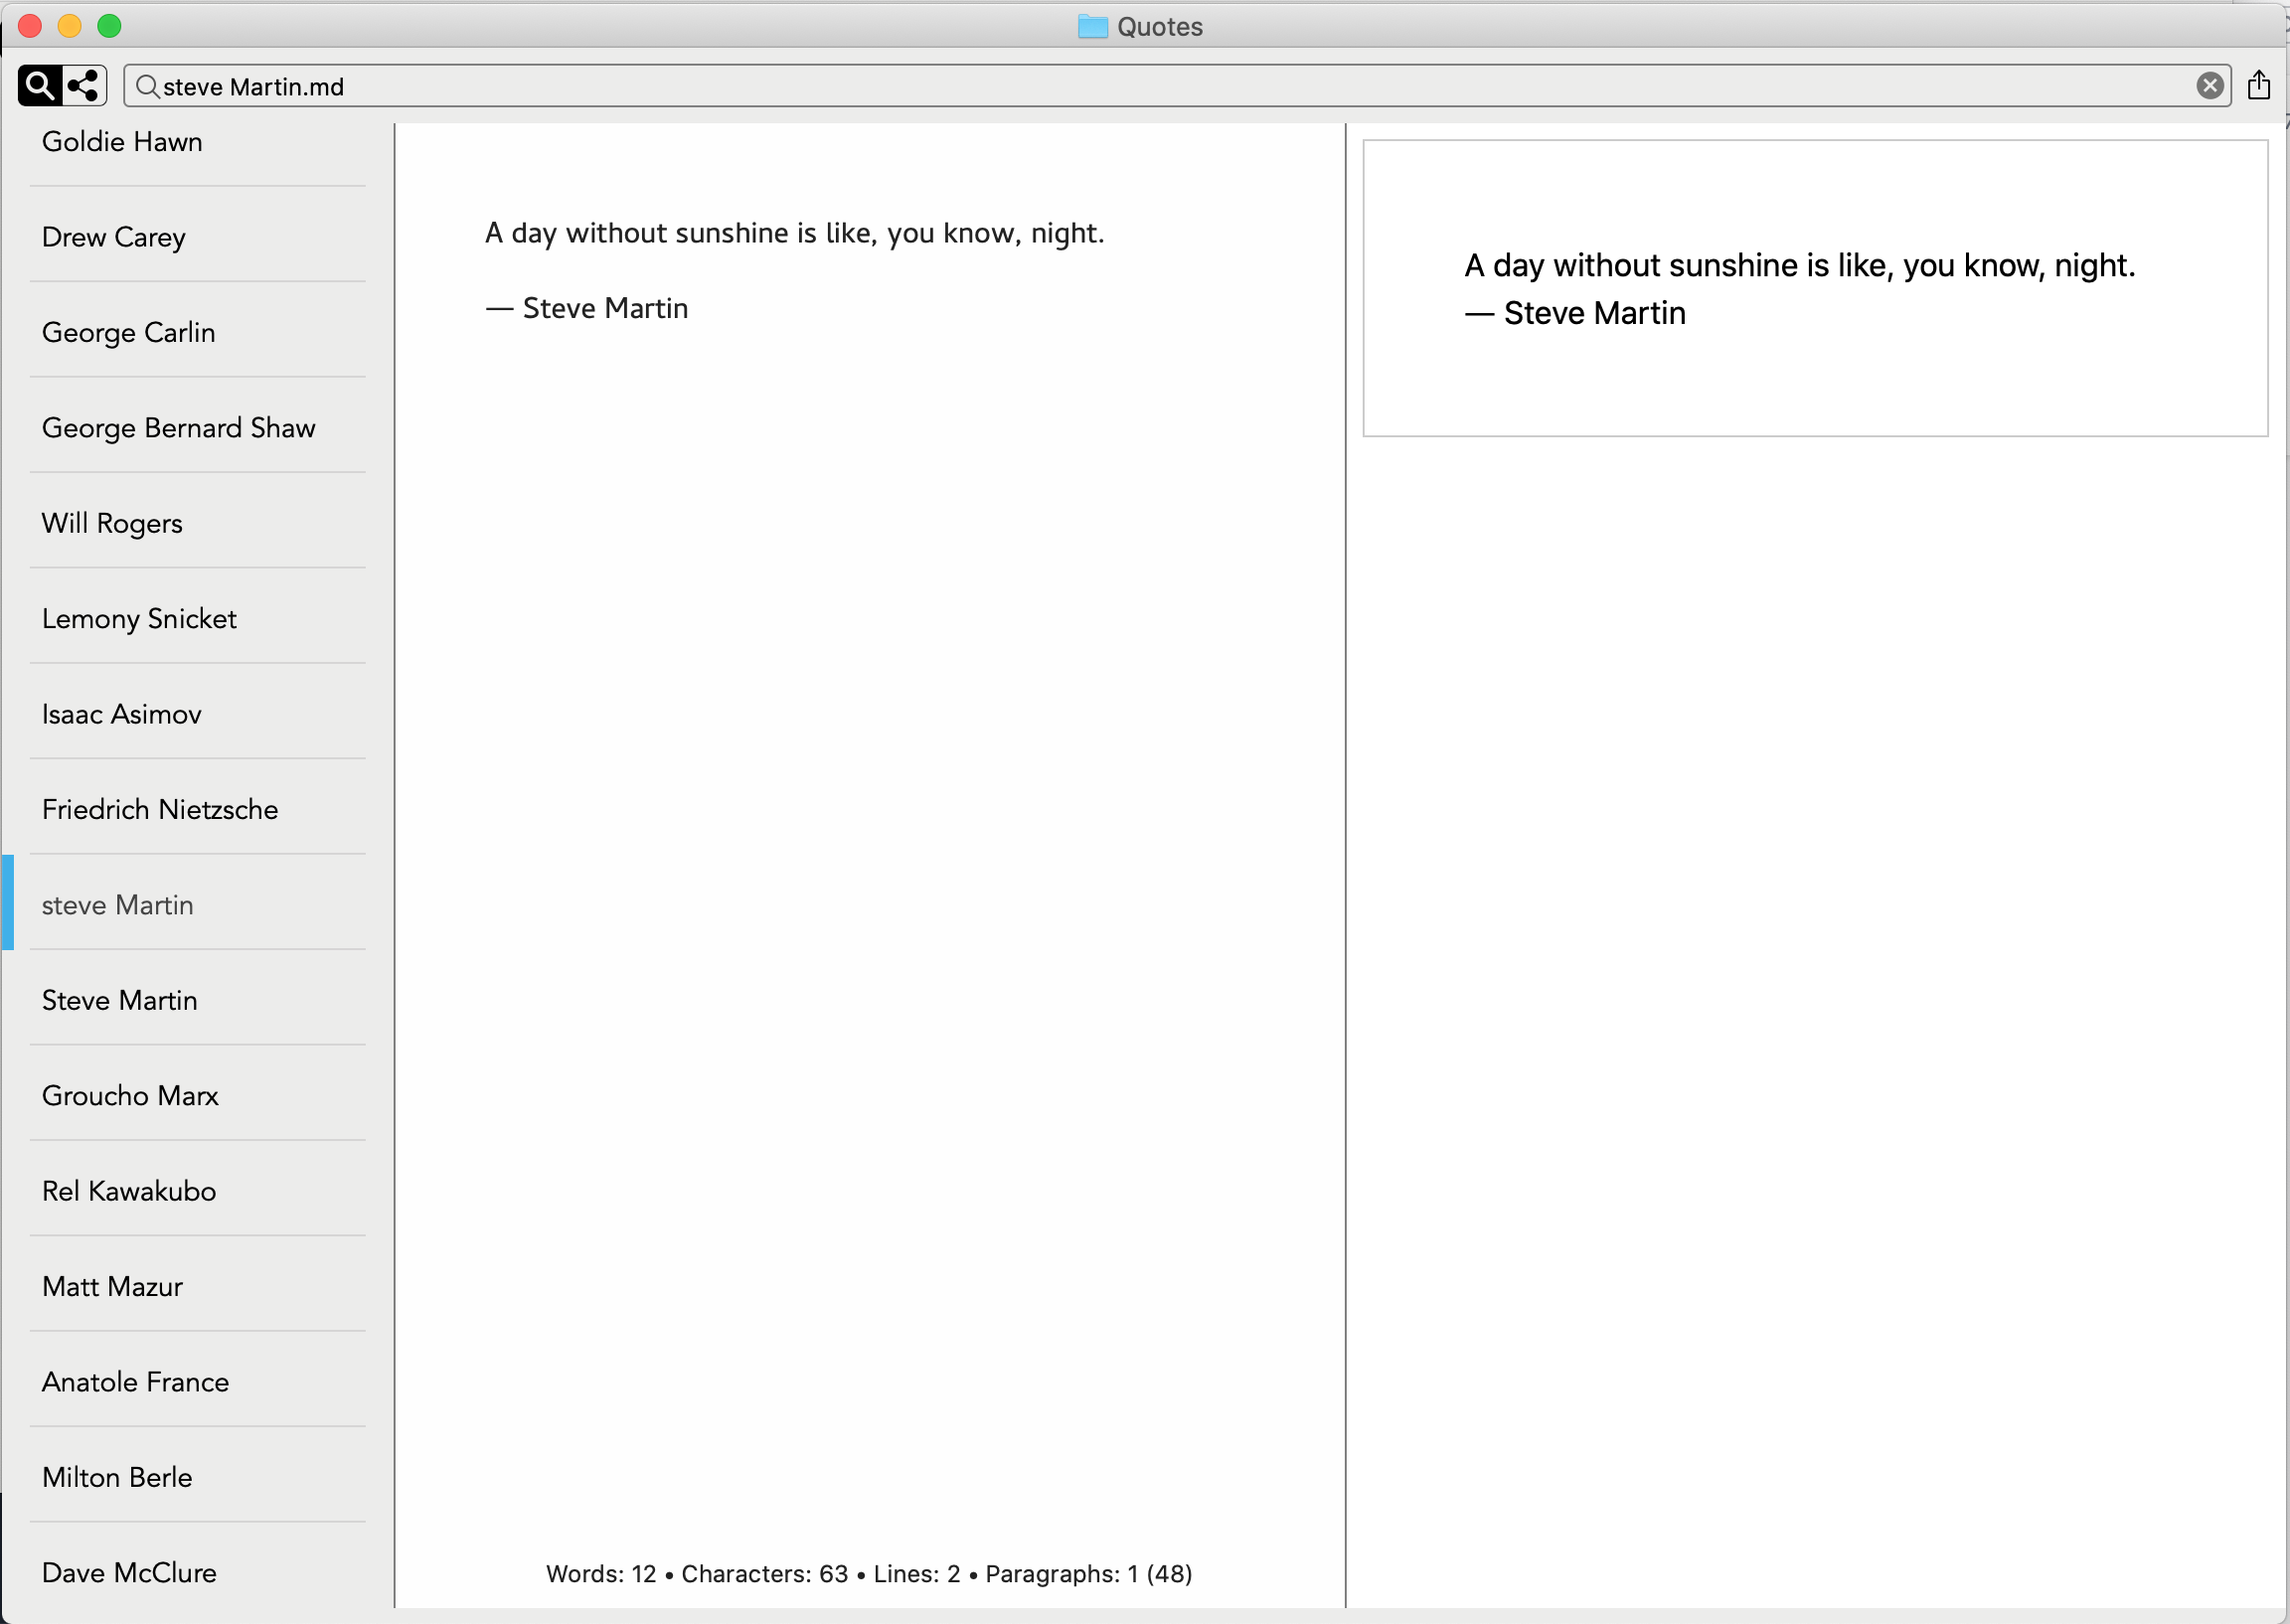Open the Goldie Hawn note
The width and height of the screenshot is (2290, 1624).
tap(122, 142)
